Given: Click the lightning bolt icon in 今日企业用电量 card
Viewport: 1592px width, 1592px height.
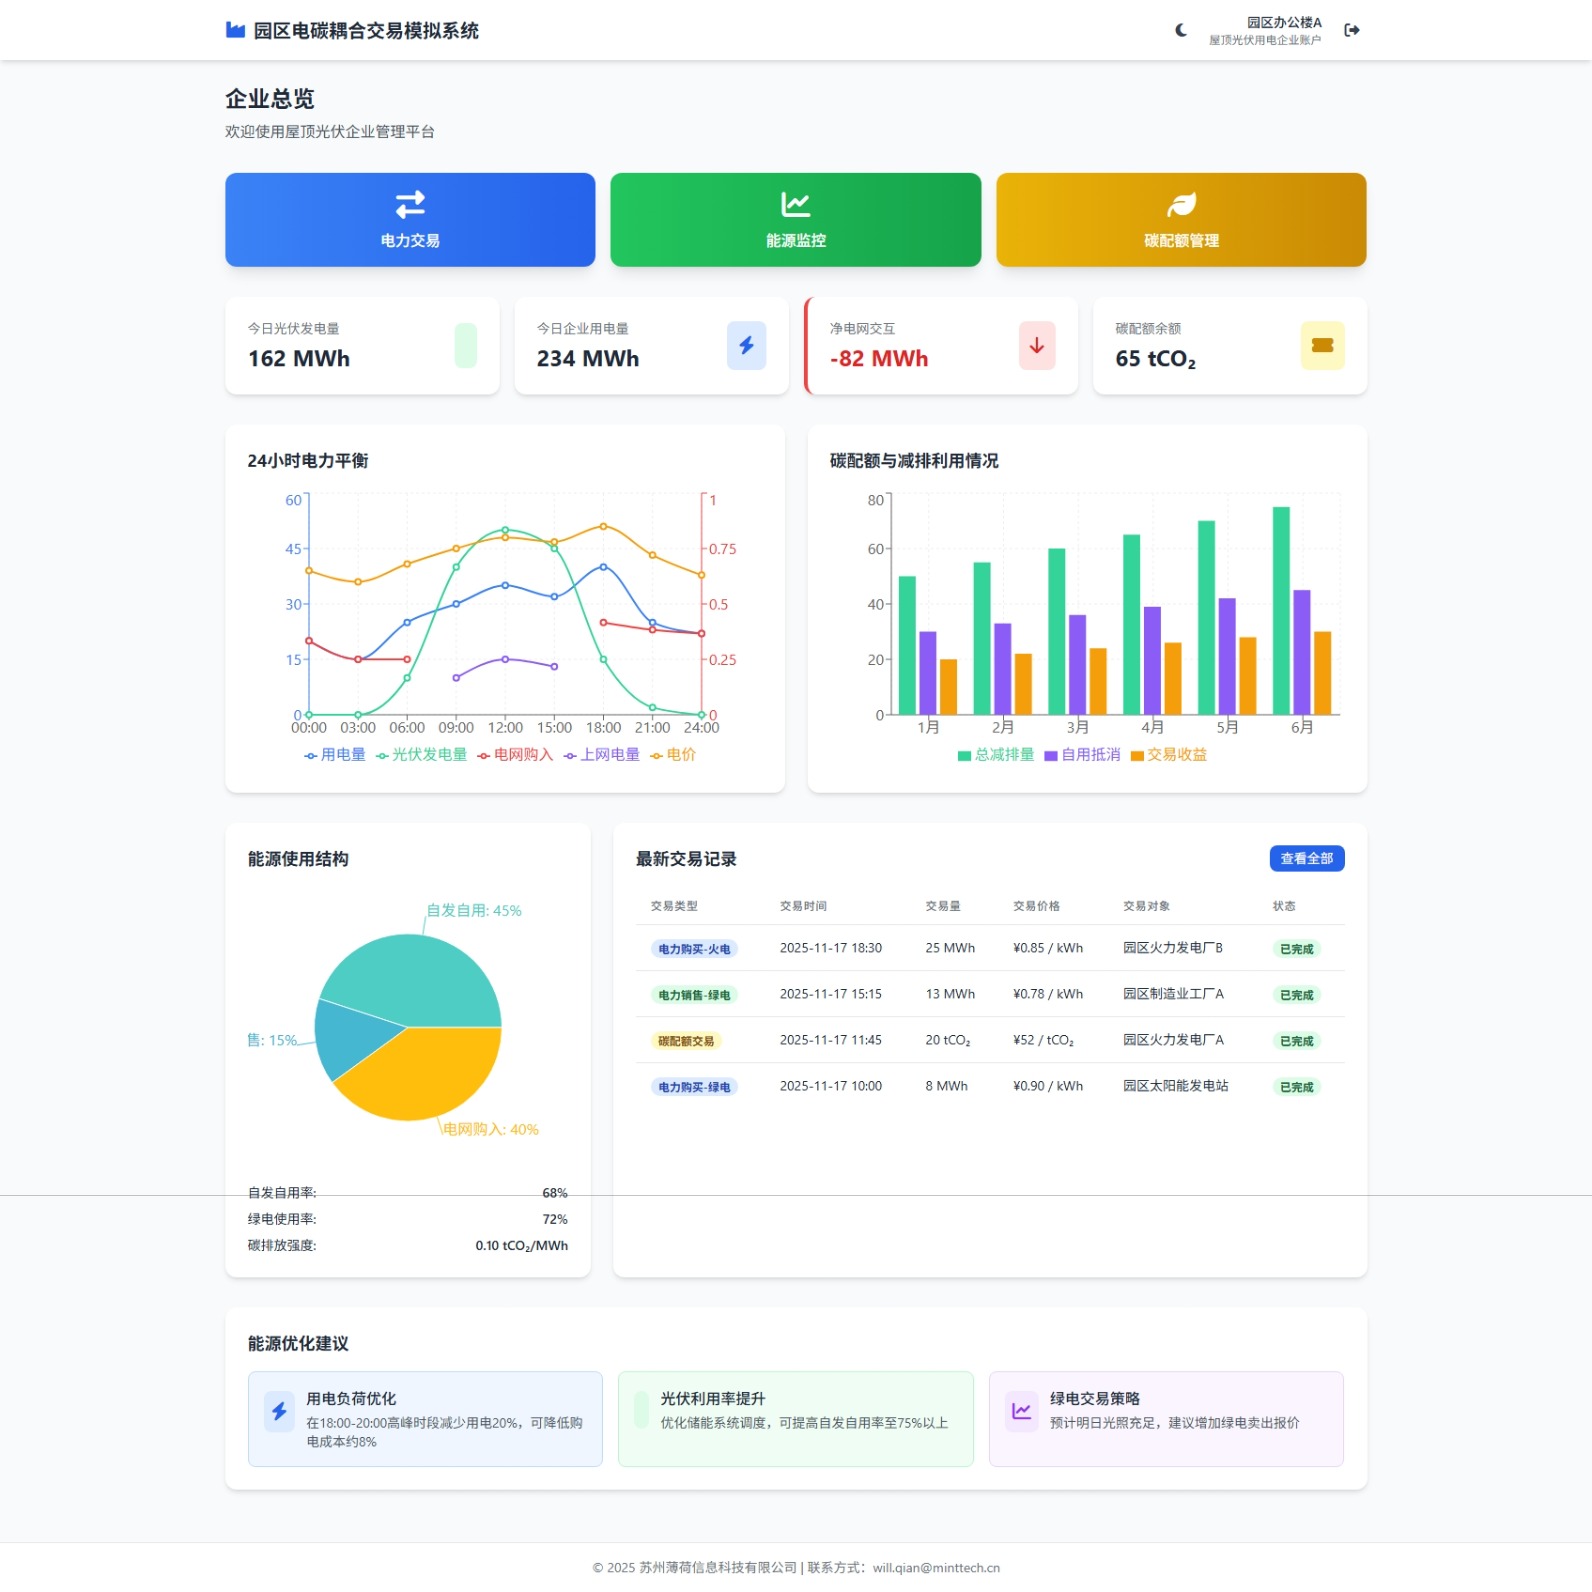Looking at the screenshot, I should (746, 346).
